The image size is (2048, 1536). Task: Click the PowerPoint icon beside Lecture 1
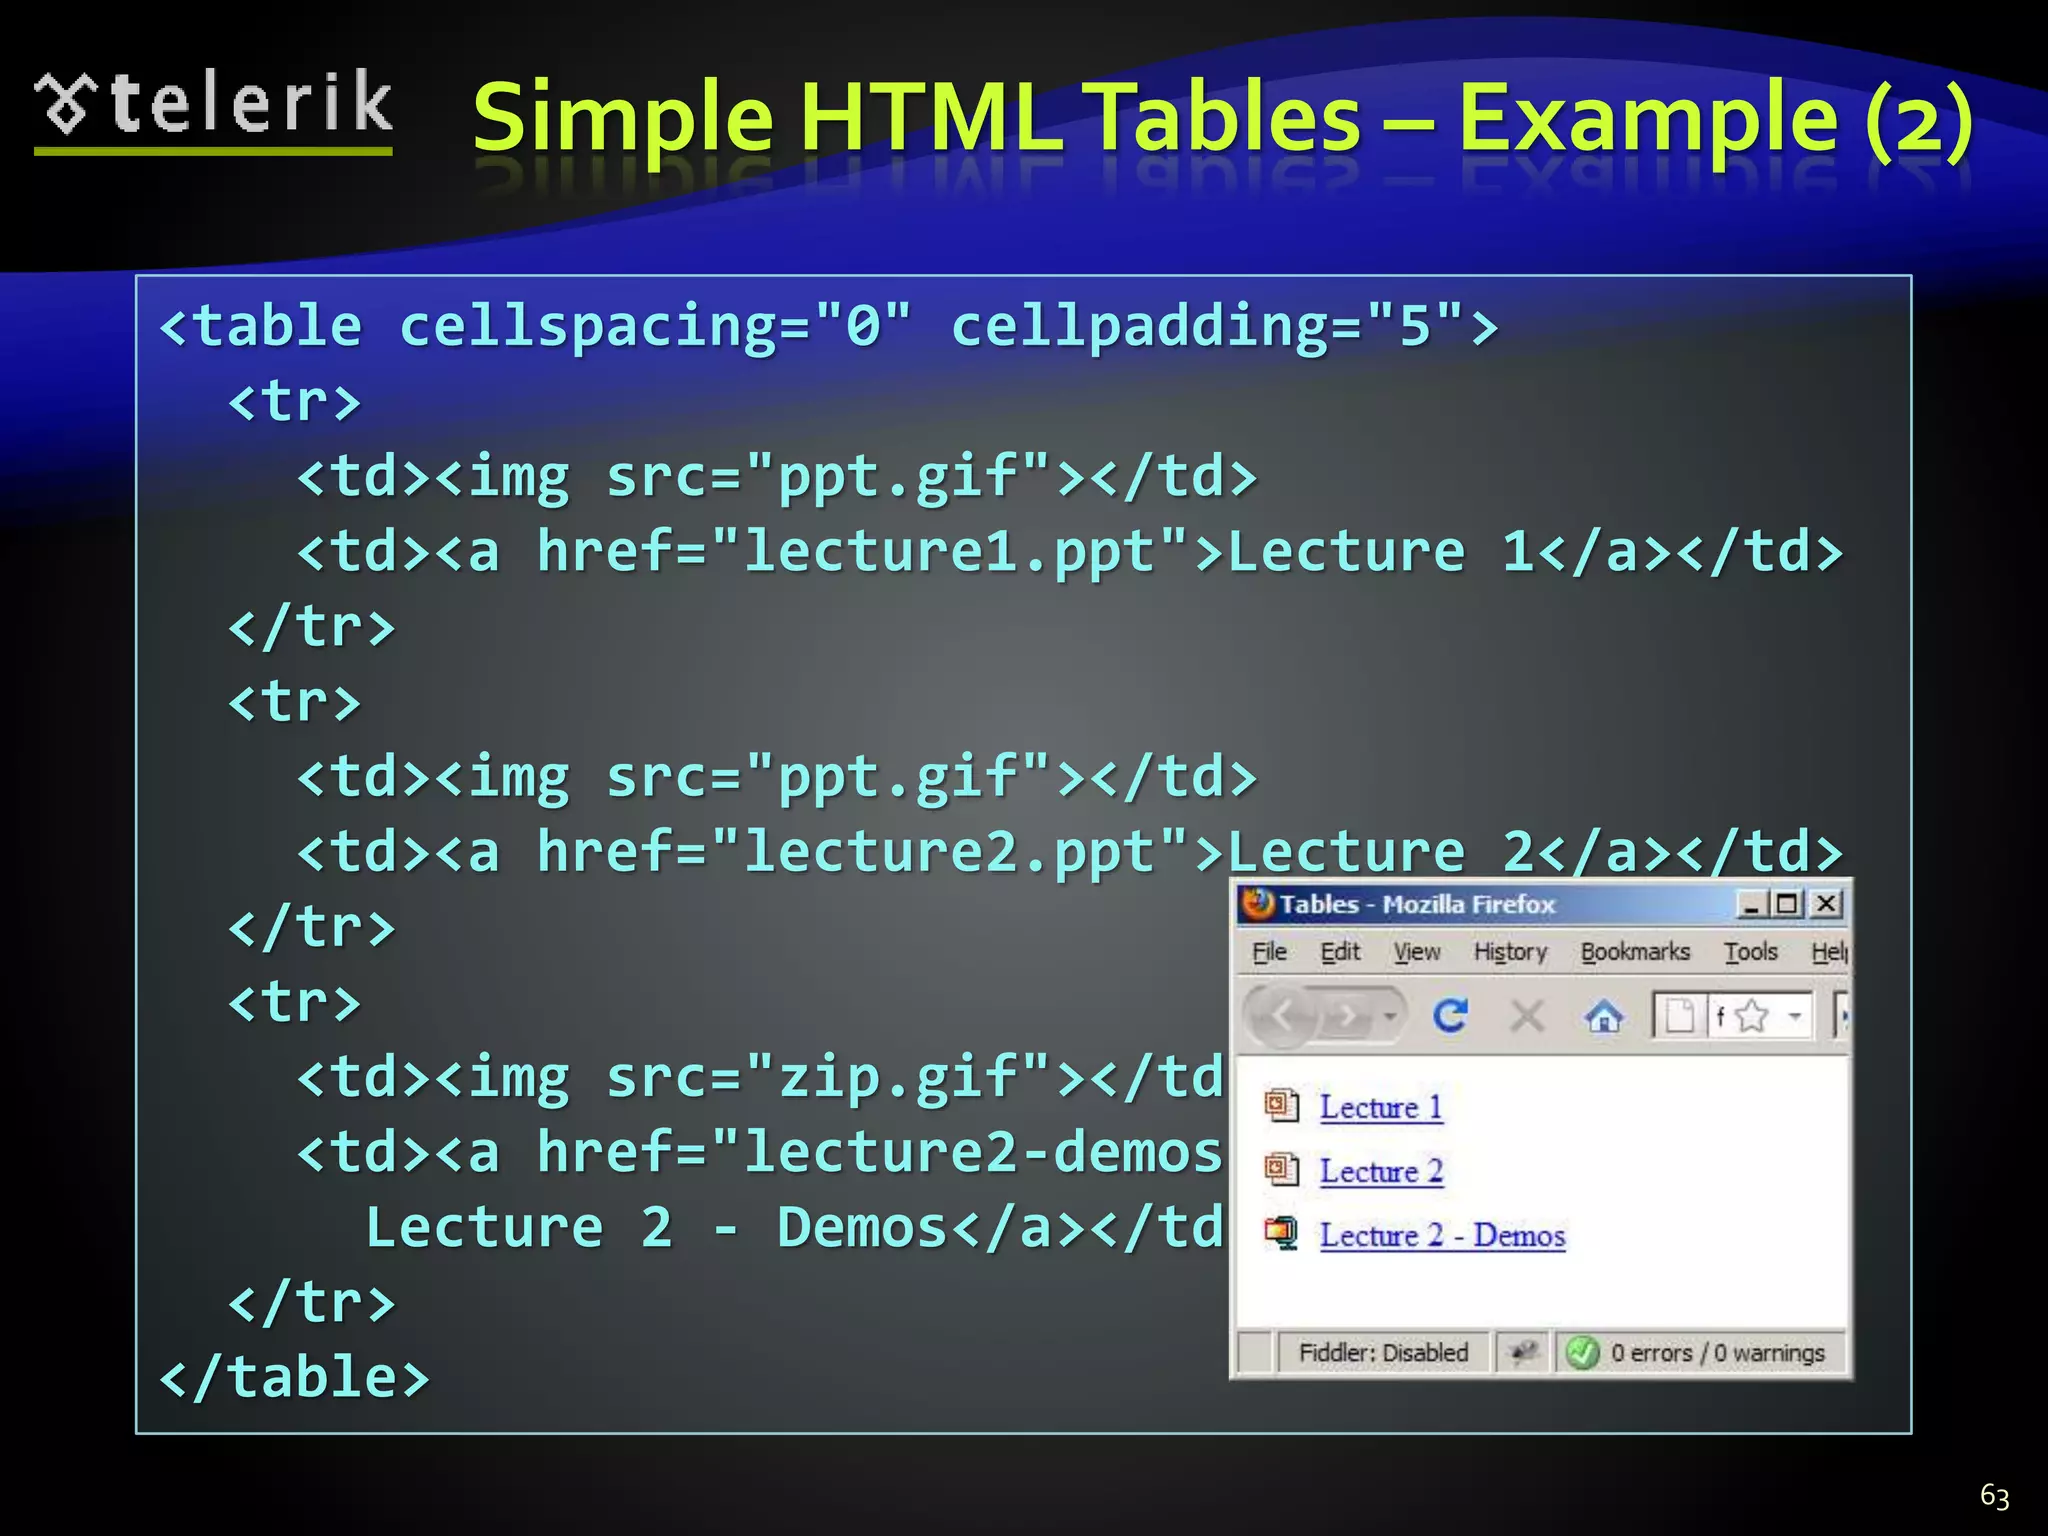pos(1281,1106)
